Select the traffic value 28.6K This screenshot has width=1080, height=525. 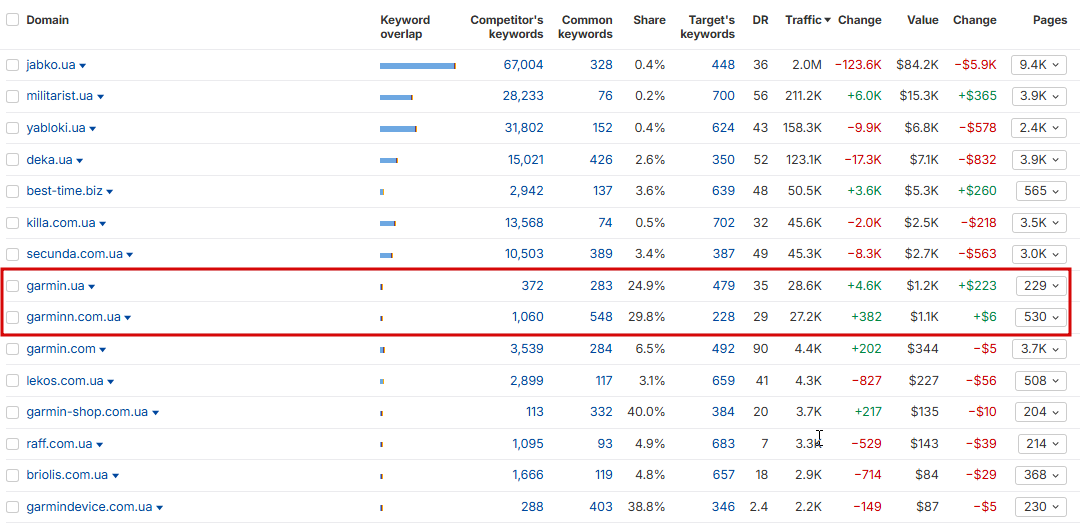pos(805,285)
